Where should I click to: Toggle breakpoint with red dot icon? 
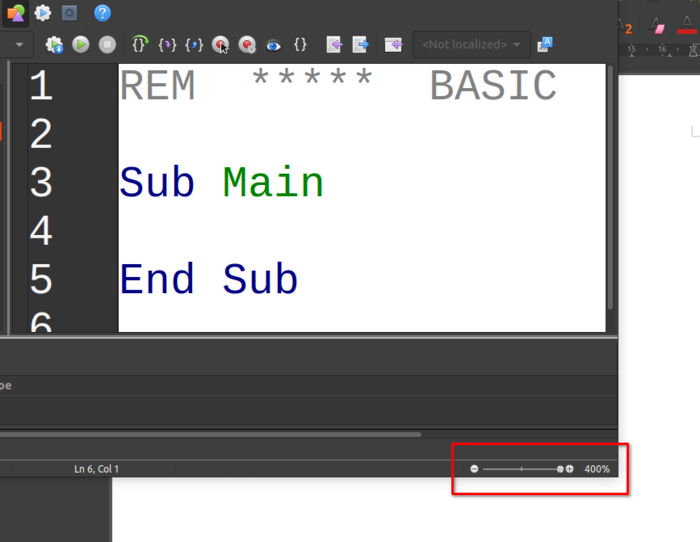(x=220, y=45)
